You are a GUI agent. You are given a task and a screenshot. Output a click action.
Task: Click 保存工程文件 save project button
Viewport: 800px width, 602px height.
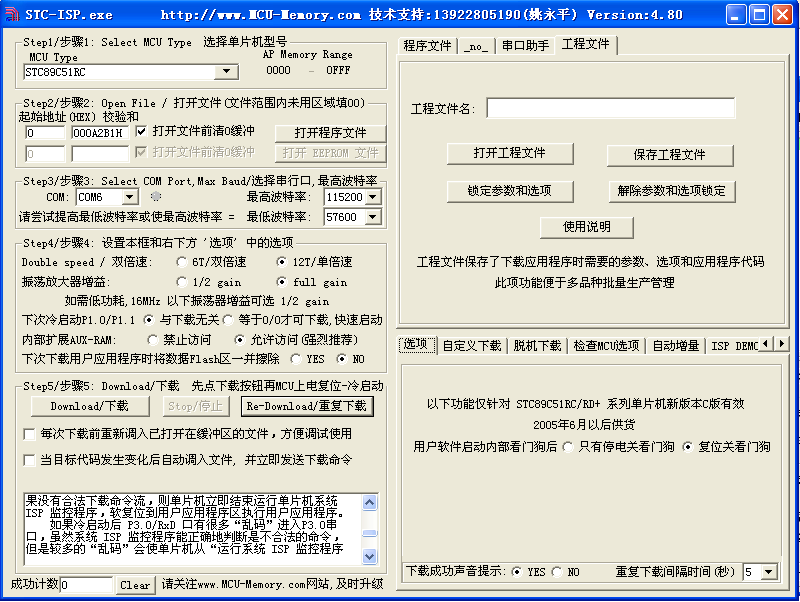(x=670, y=155)
